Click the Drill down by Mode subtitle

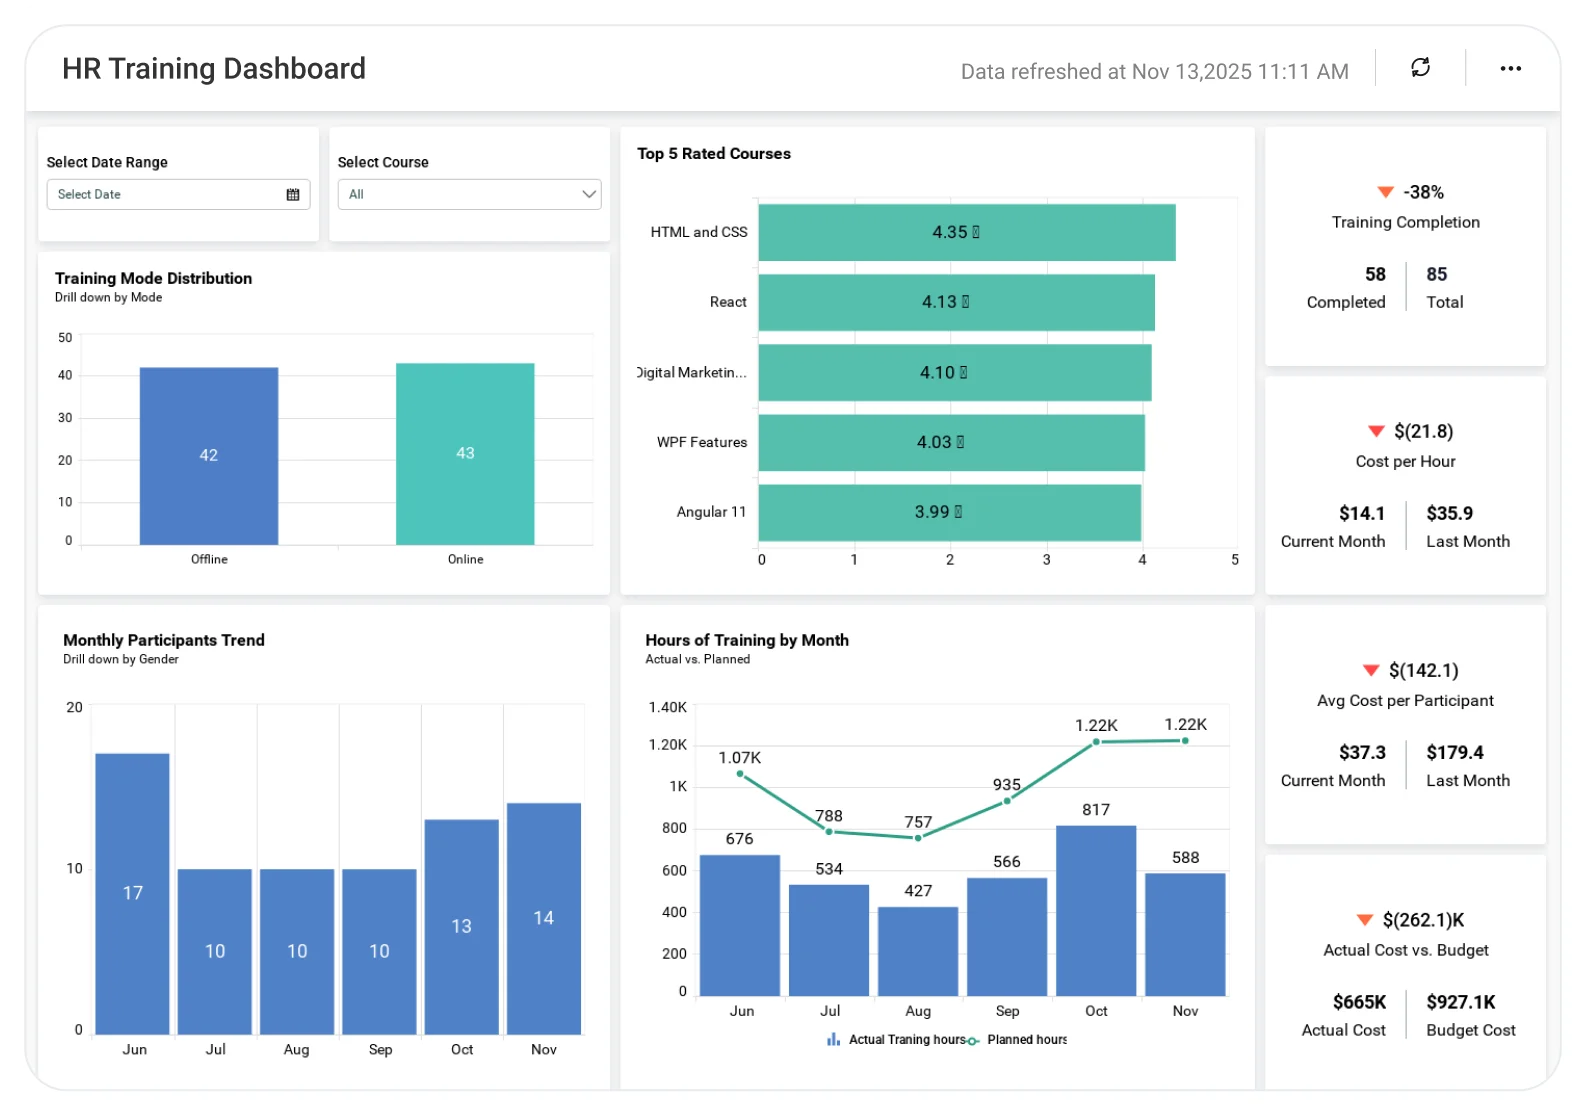click(x=108, y=298)
